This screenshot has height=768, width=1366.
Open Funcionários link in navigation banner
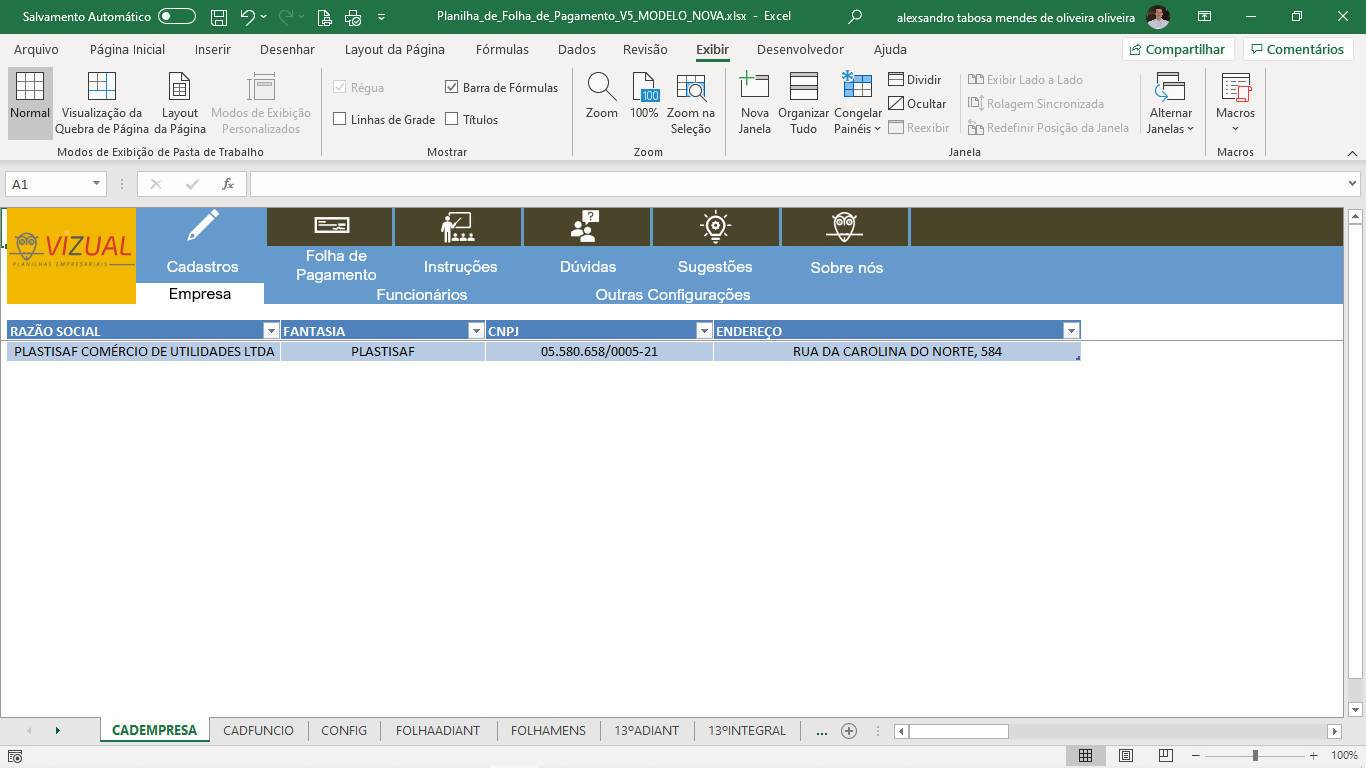click(x=421, y=295)
